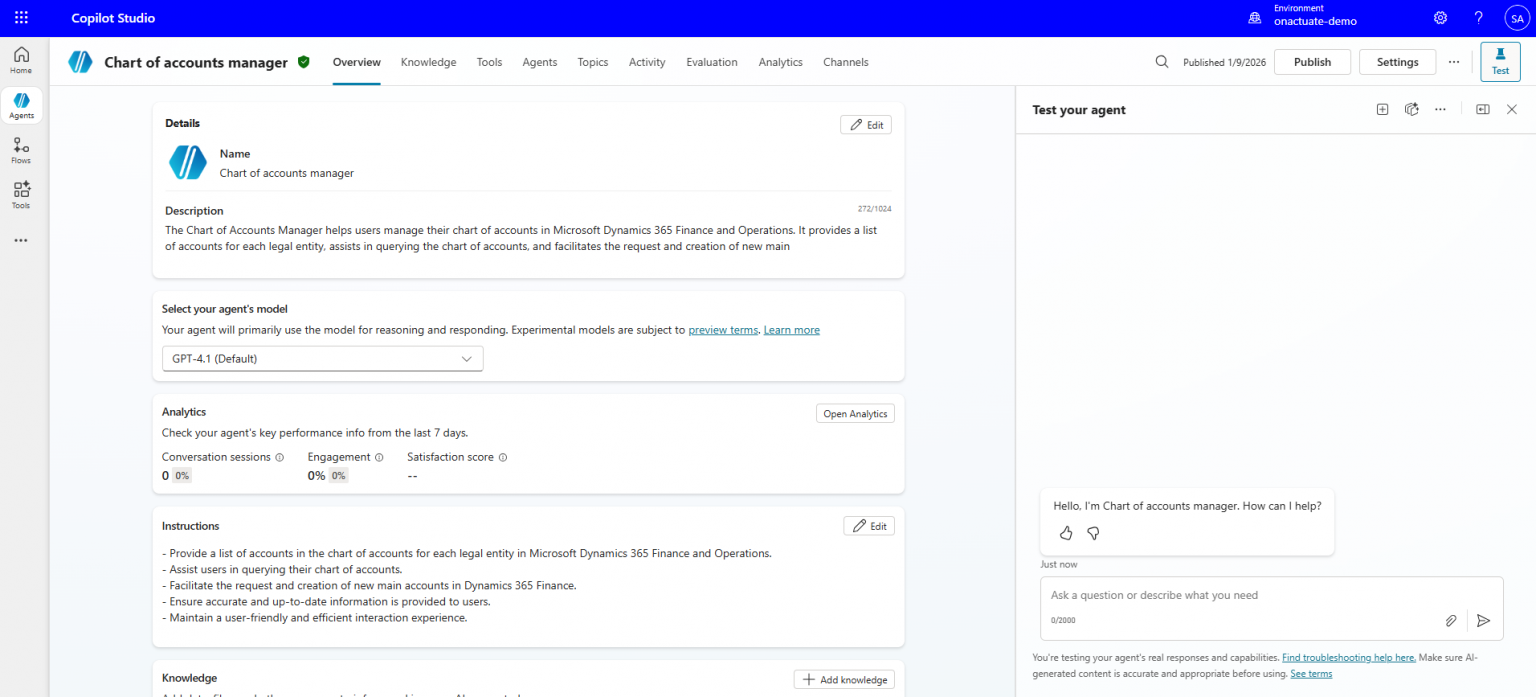Viewport: 1536px width, 697px height.
Task: Edit the Instructions section
Action: (x=869, y=526)
